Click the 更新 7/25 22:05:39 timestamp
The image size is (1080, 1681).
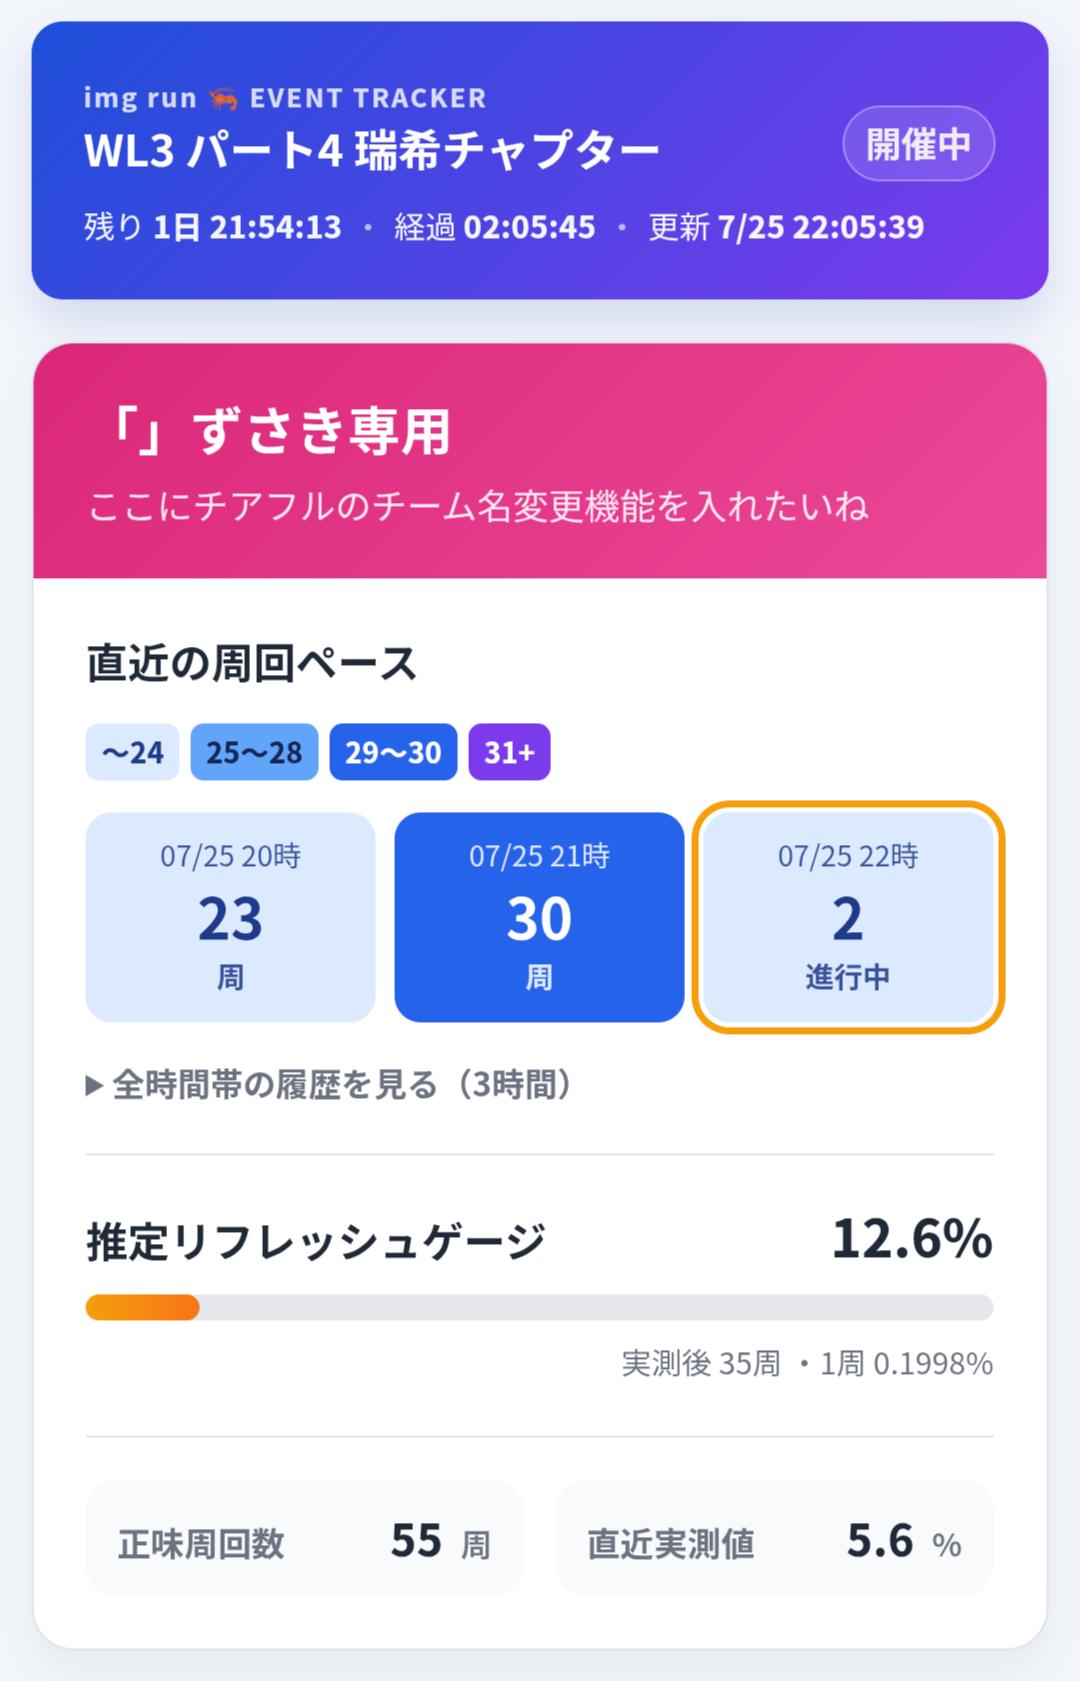(786, 227)
